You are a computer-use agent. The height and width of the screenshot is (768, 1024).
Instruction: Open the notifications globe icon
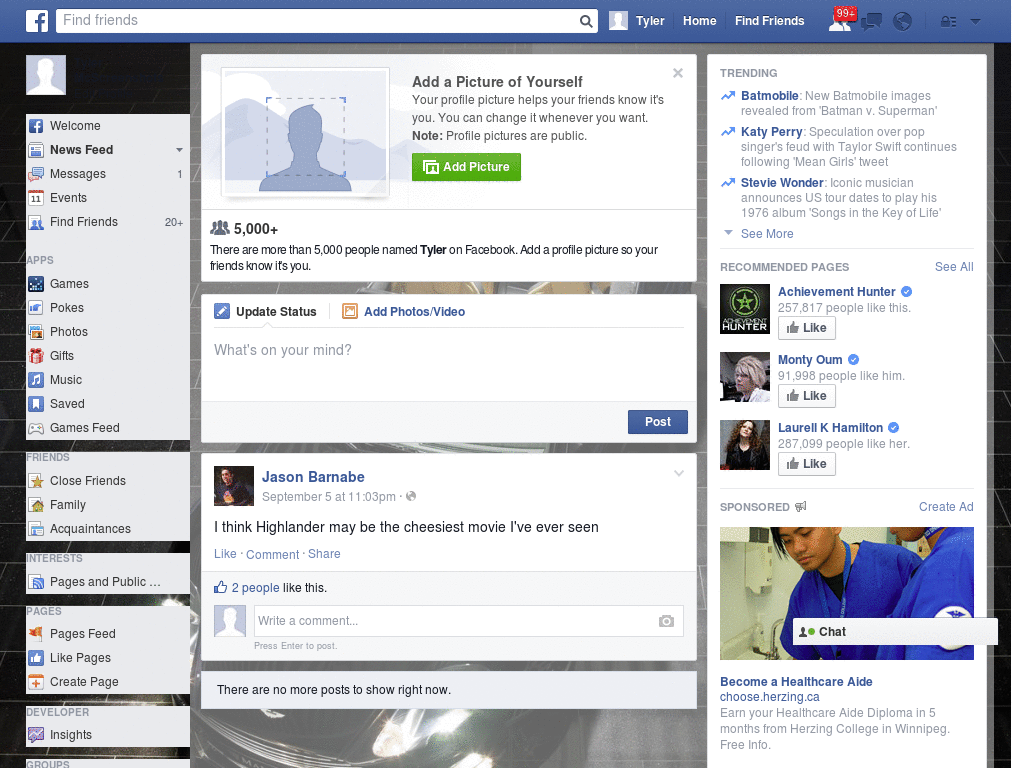pos(903,22)
